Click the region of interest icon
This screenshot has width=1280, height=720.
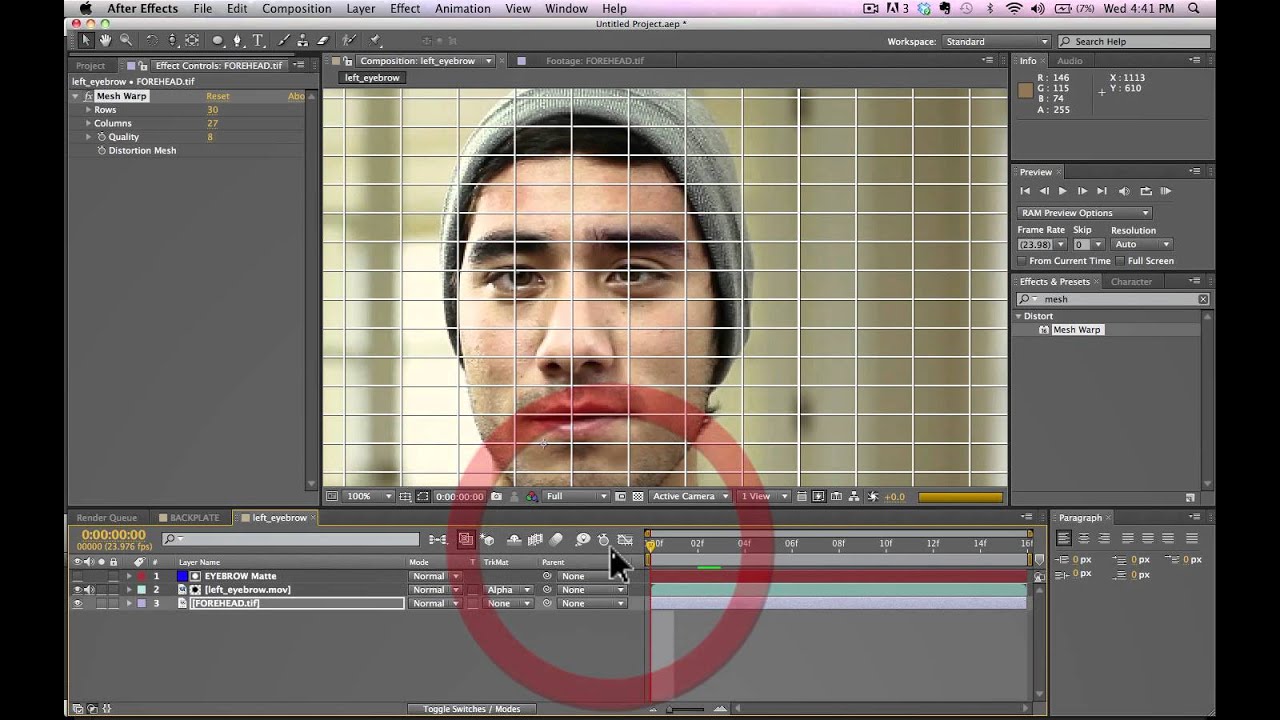point(621,496)
